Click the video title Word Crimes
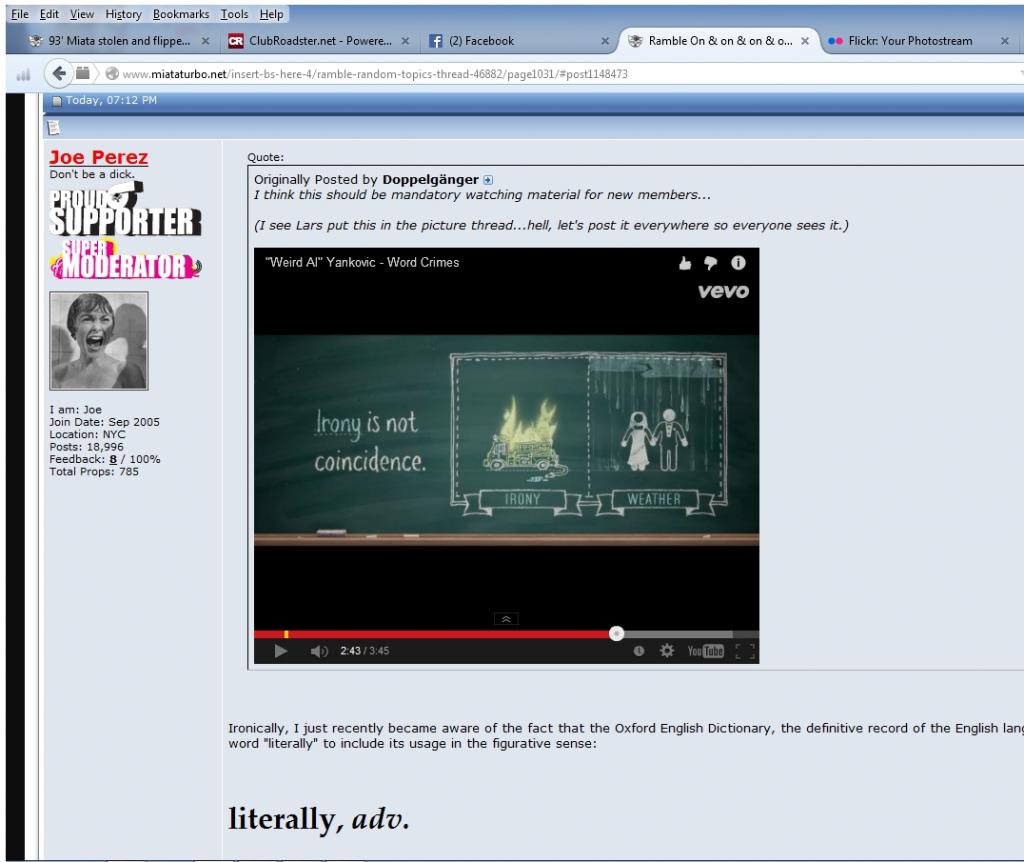The image size is (1024, 862). [362, 263]
